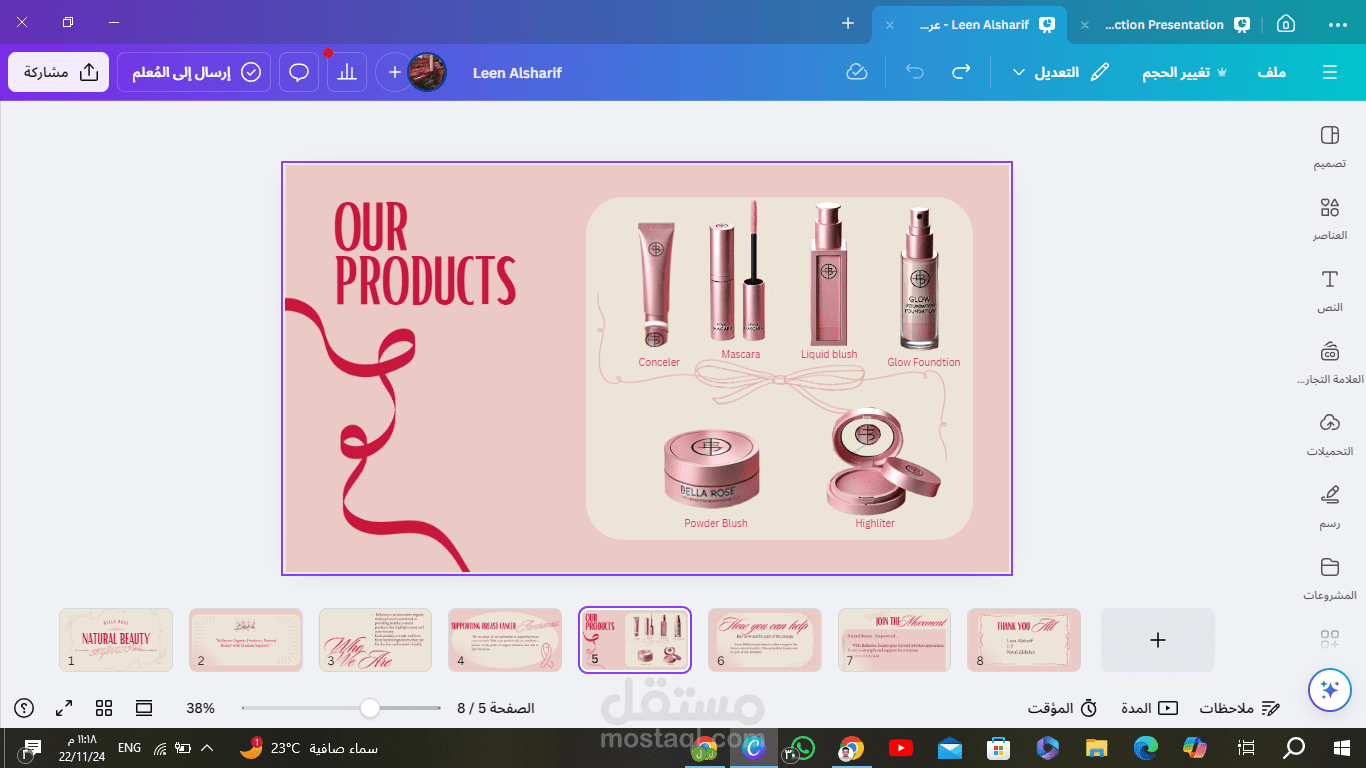Select the Conceler label on slide
This screenshot has height=768, width=1366.
(659, 363)
